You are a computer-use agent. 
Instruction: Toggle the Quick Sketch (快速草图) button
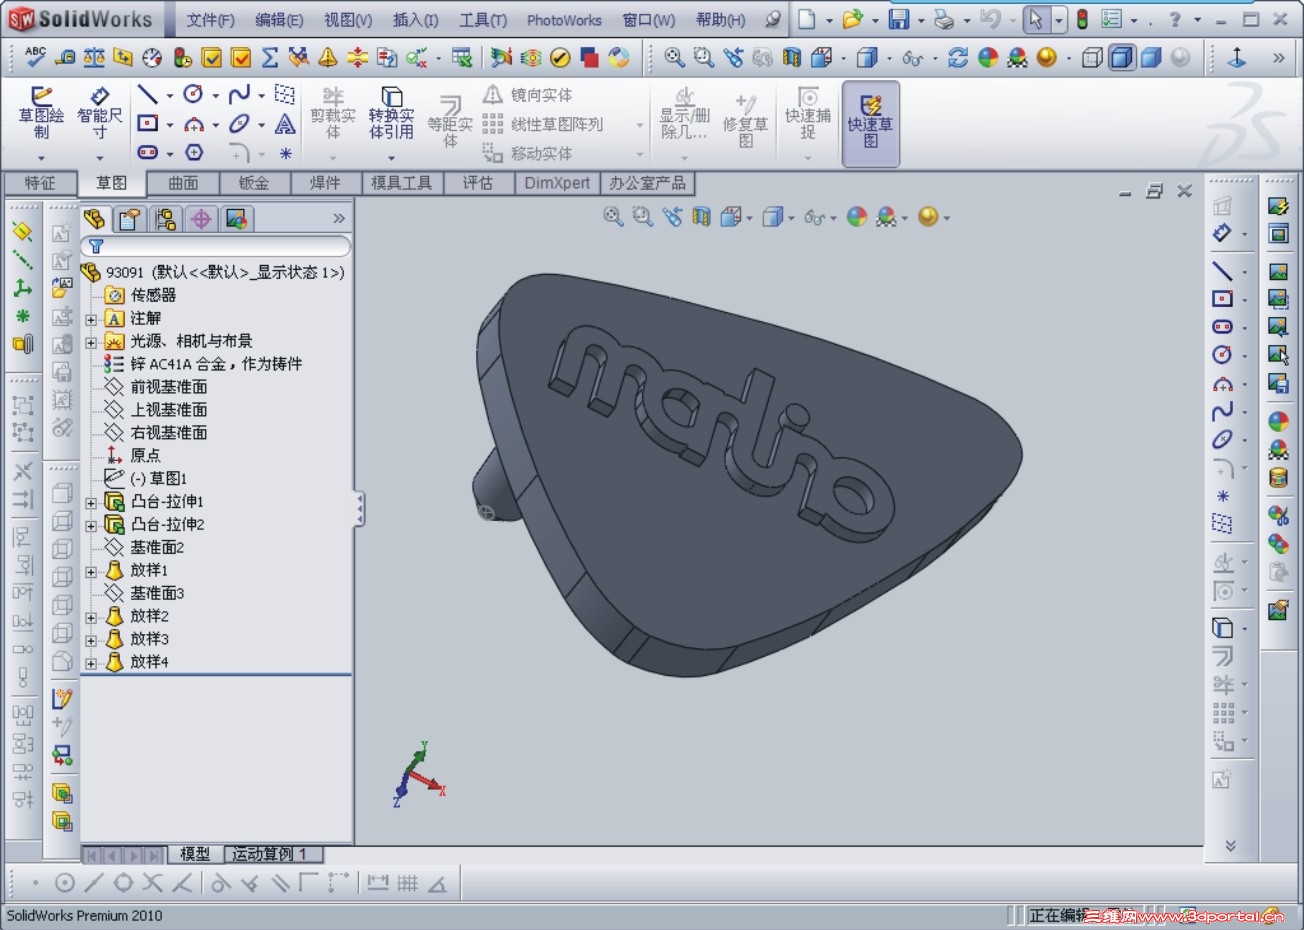(871, 123)
